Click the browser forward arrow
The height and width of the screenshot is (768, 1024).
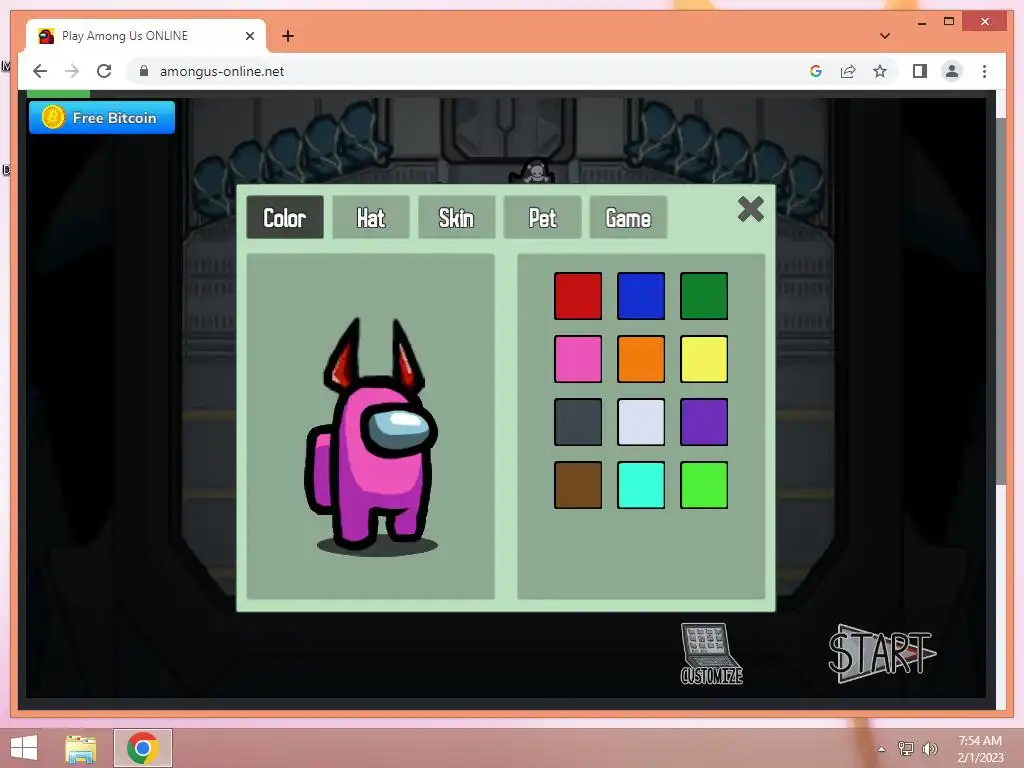click(72, 71)
